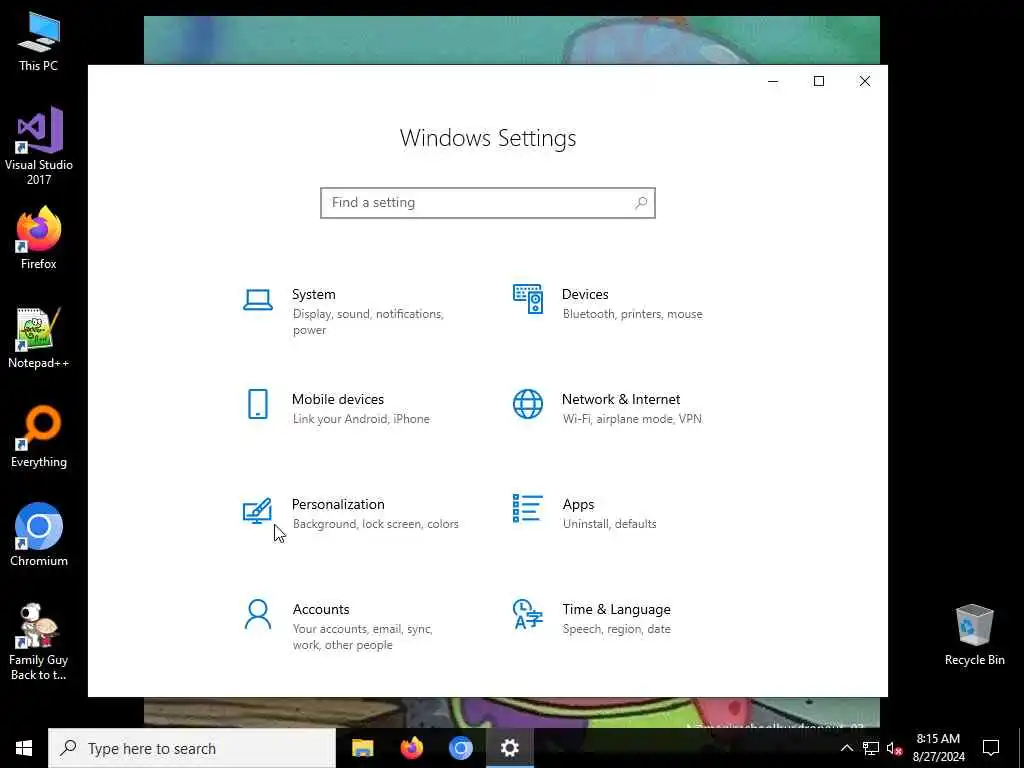
Task: Open the Network & Internet globe icon
Action: 528,404
